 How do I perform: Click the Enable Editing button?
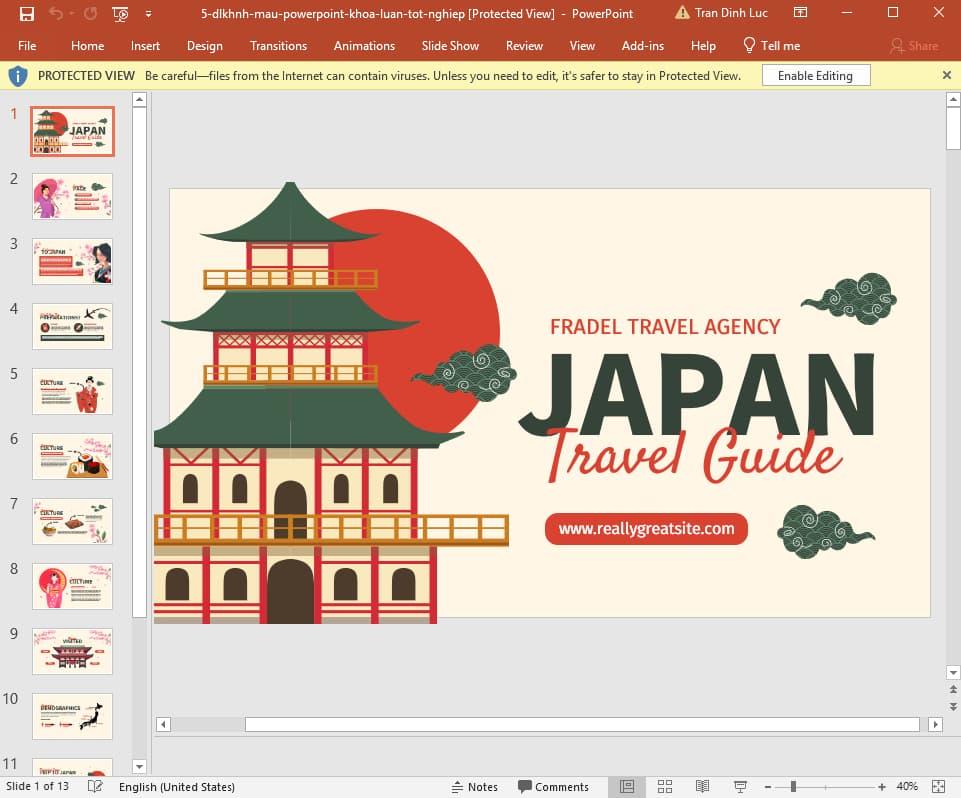coord(815,76)
